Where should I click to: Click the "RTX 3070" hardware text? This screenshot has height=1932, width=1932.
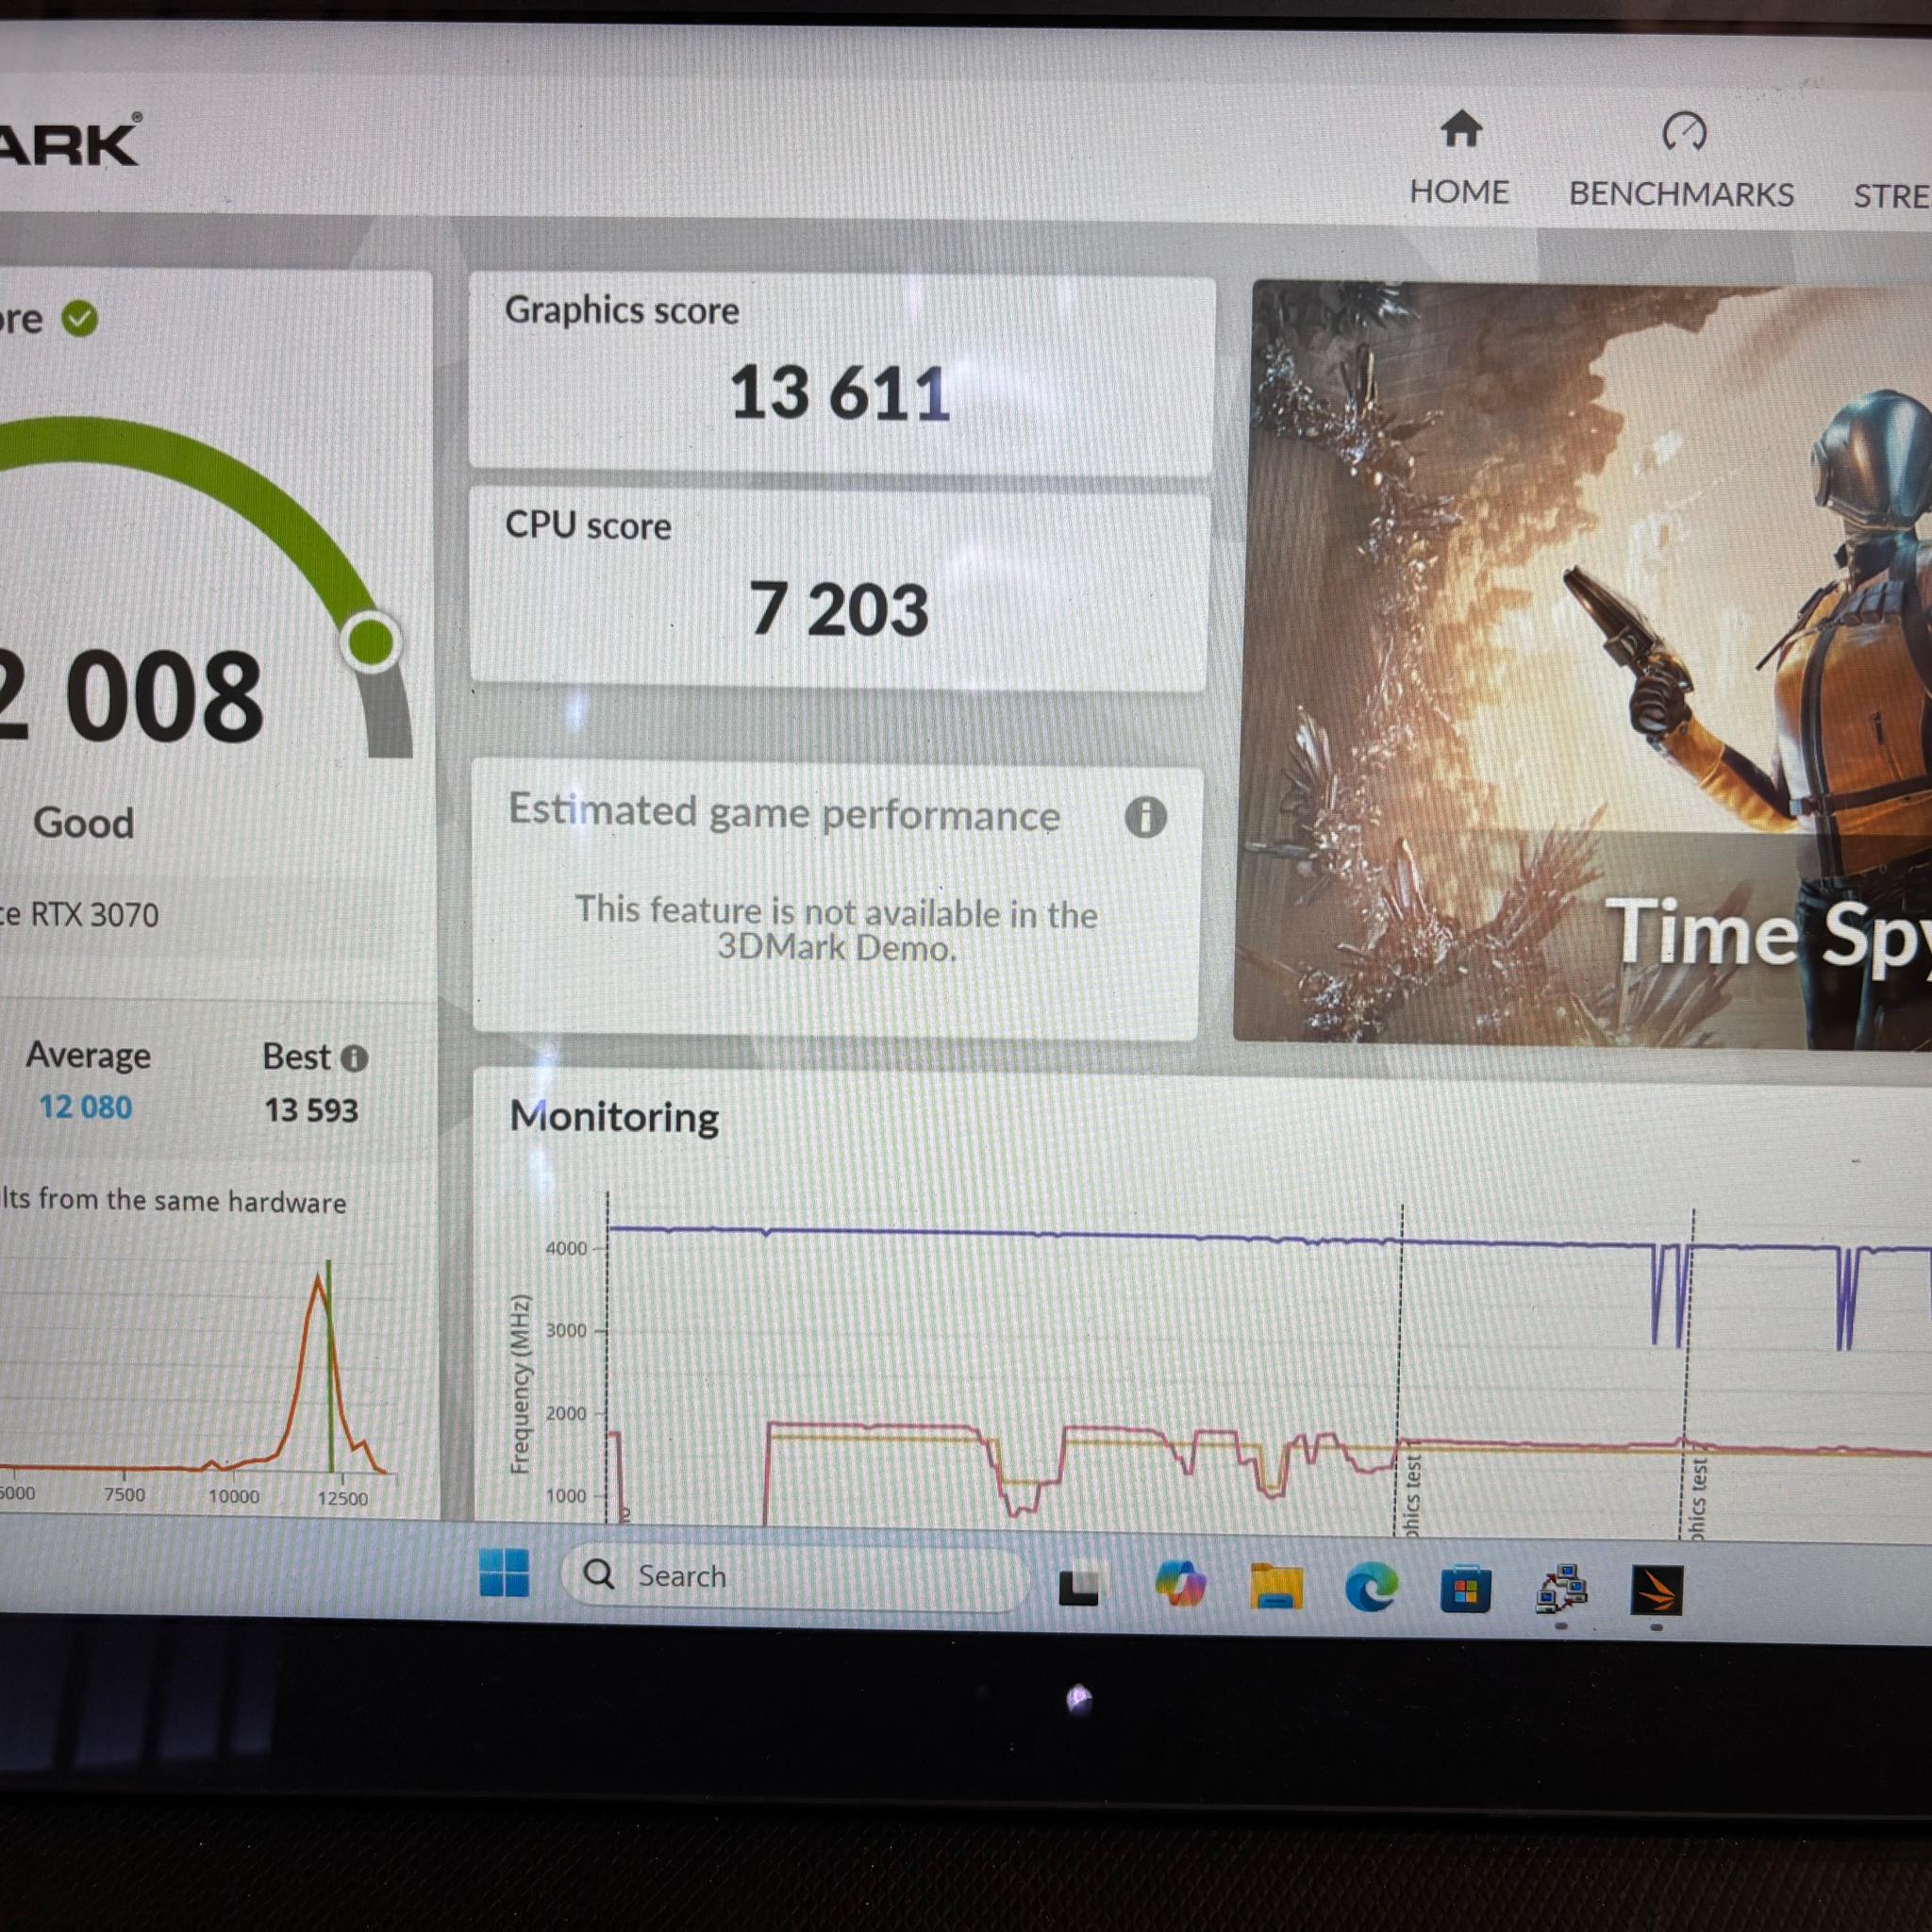pos(95,915)
